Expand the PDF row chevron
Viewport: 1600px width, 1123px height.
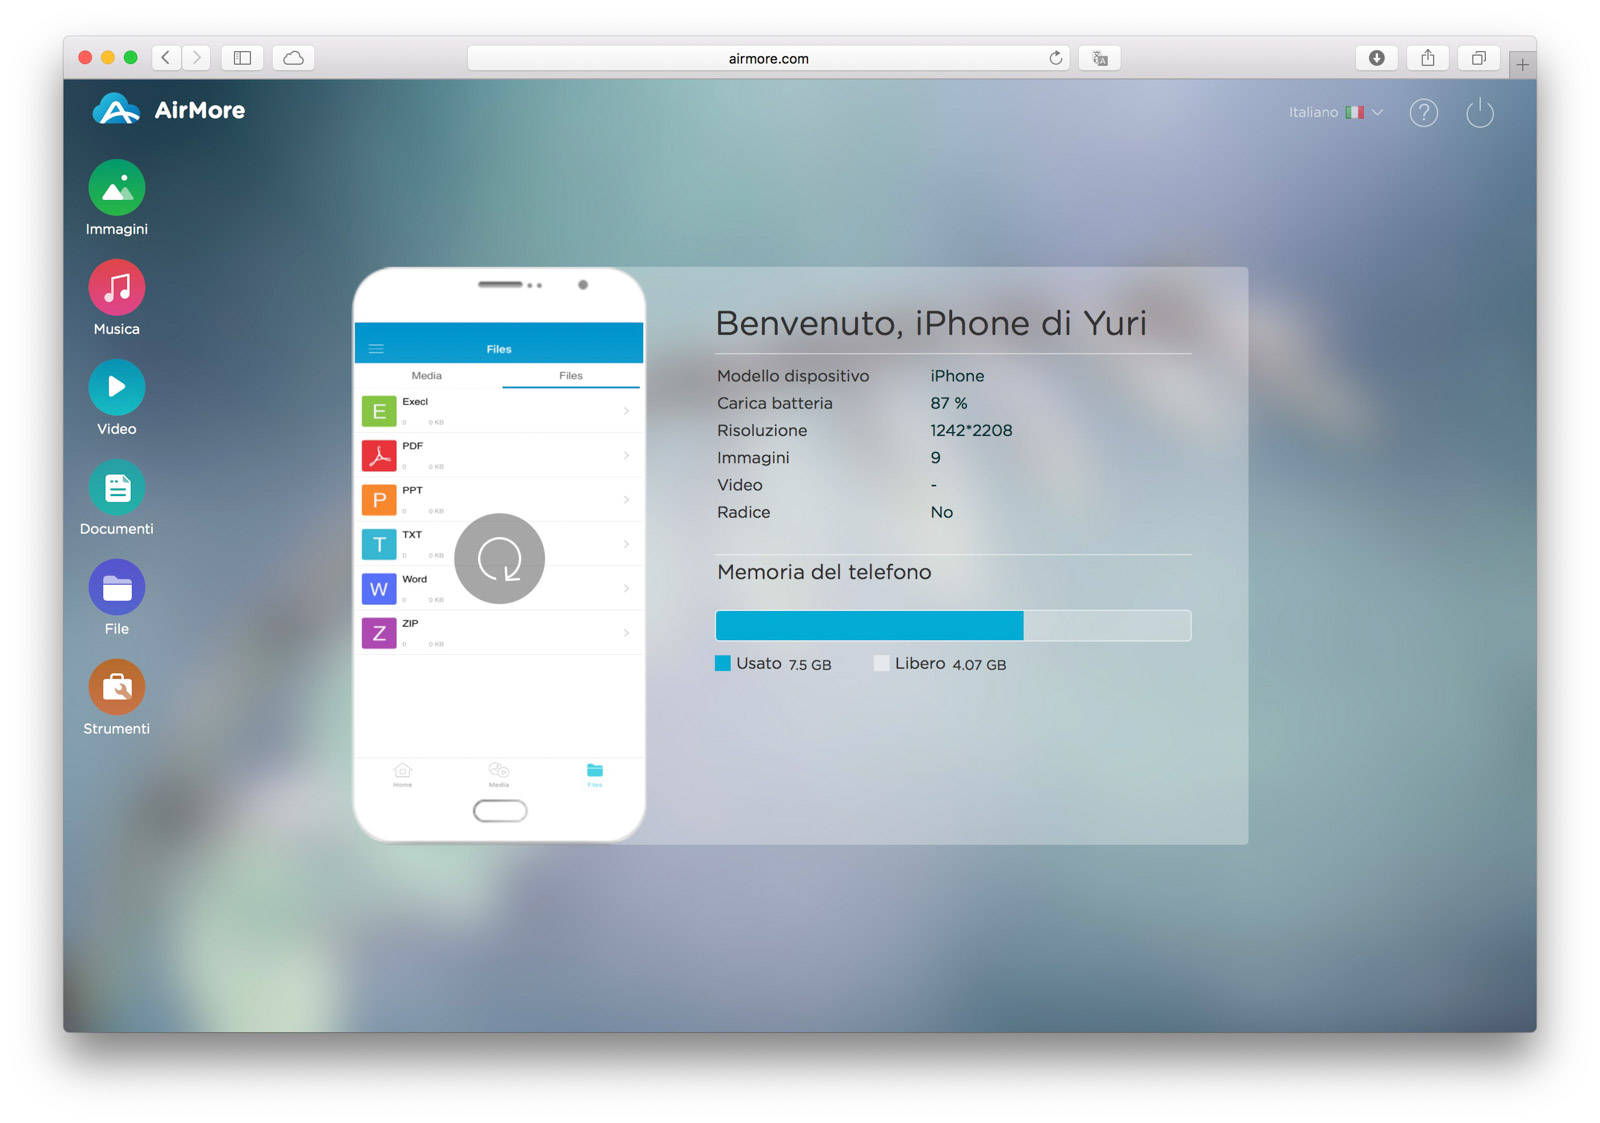pyautogui.click(x=627, y=455)
